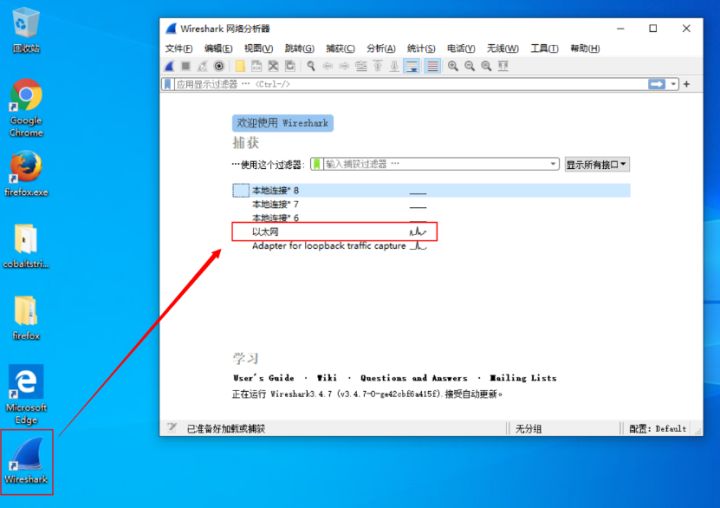
Task: Click the stop capture square icon
Action: click(186, 66)
